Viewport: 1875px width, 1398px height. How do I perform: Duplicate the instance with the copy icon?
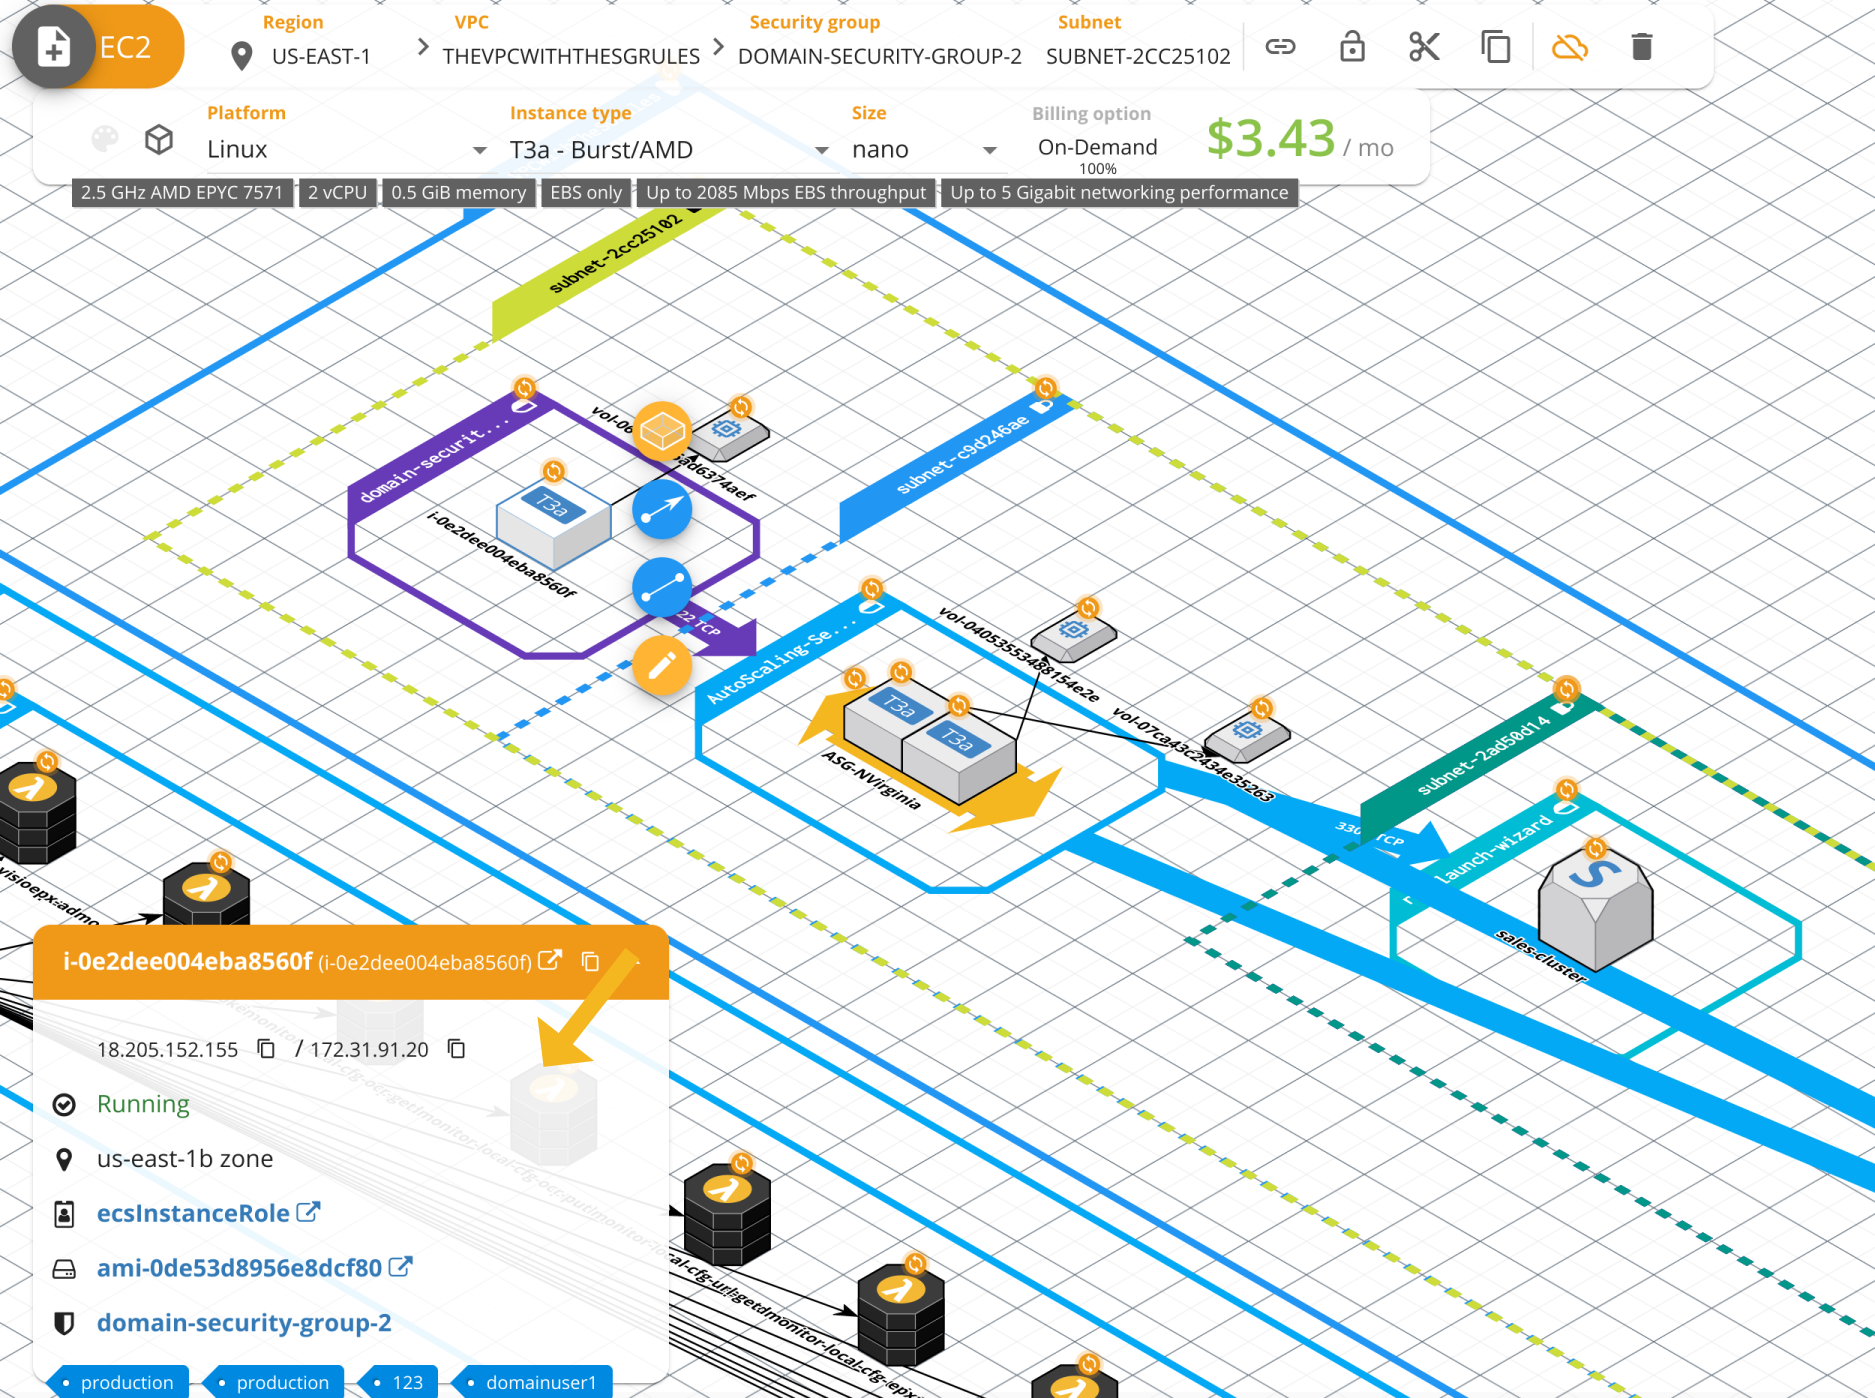point(1495,46)
